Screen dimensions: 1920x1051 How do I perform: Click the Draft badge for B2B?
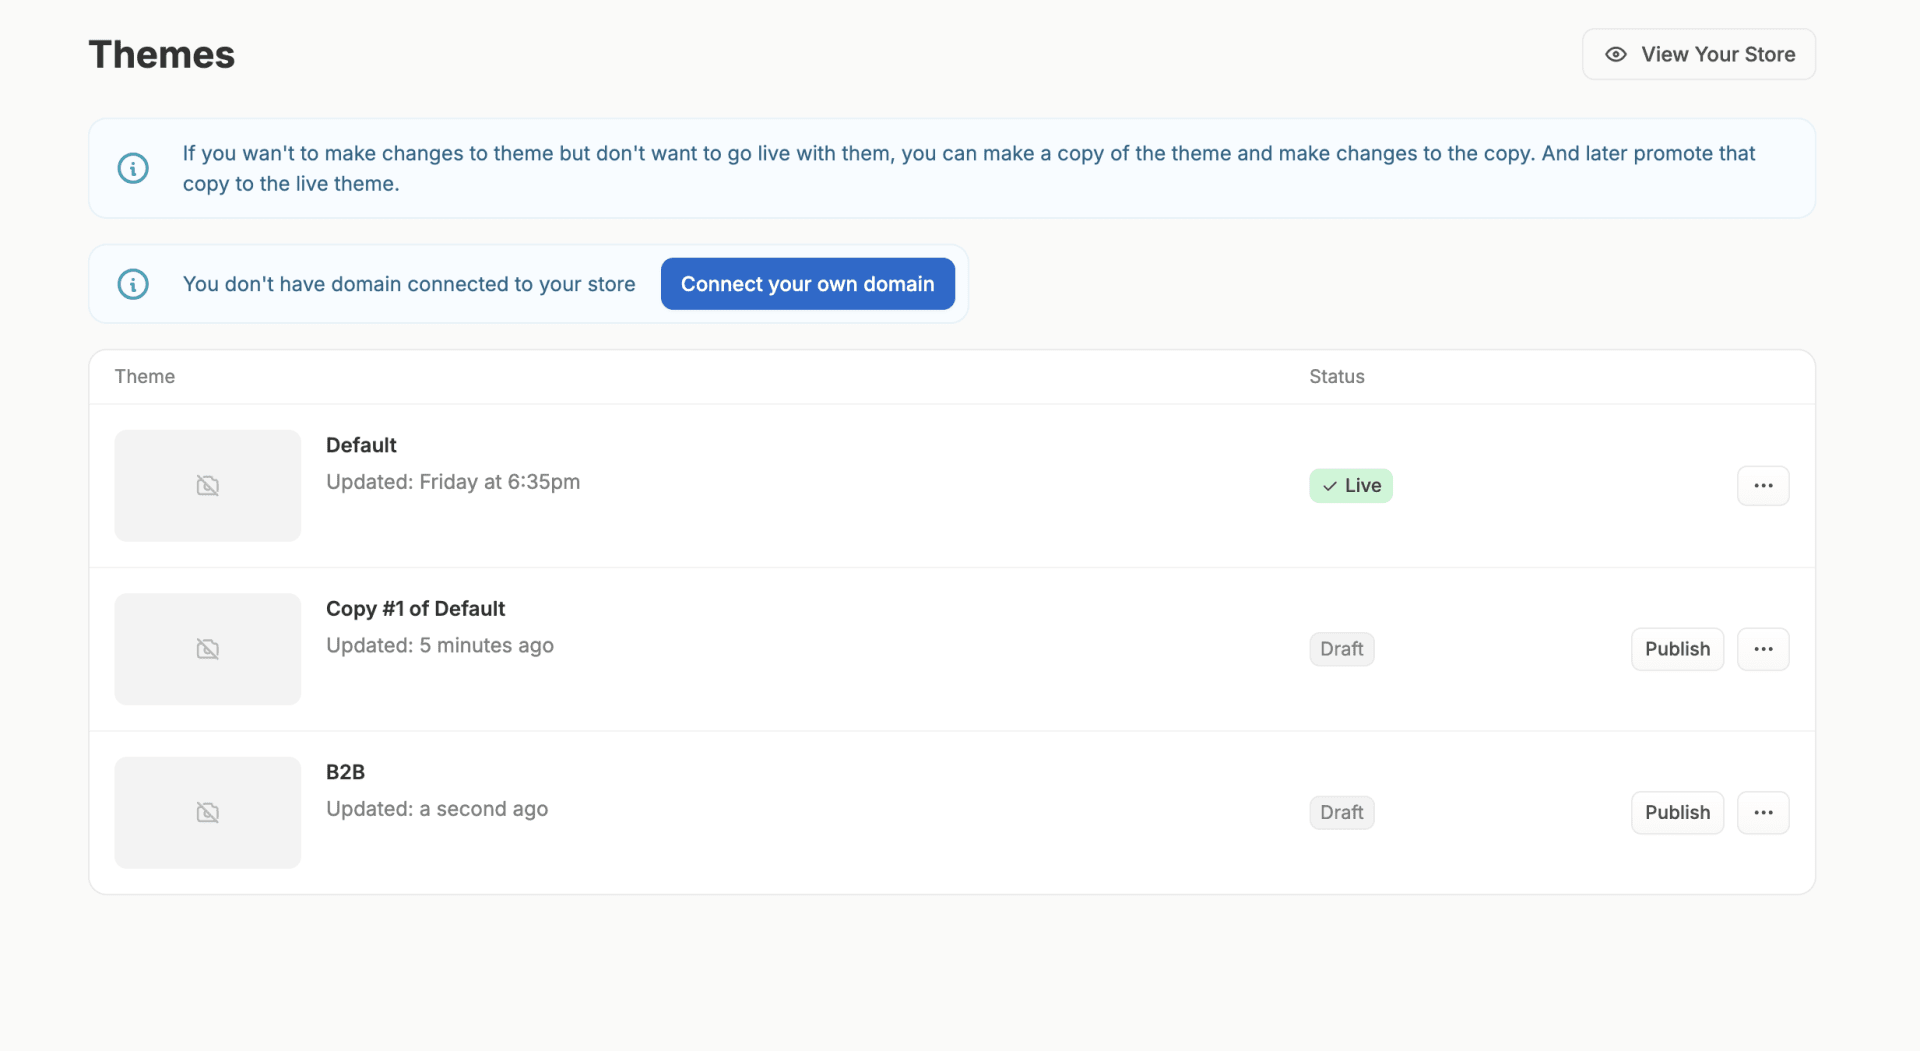pos(1342,813)
